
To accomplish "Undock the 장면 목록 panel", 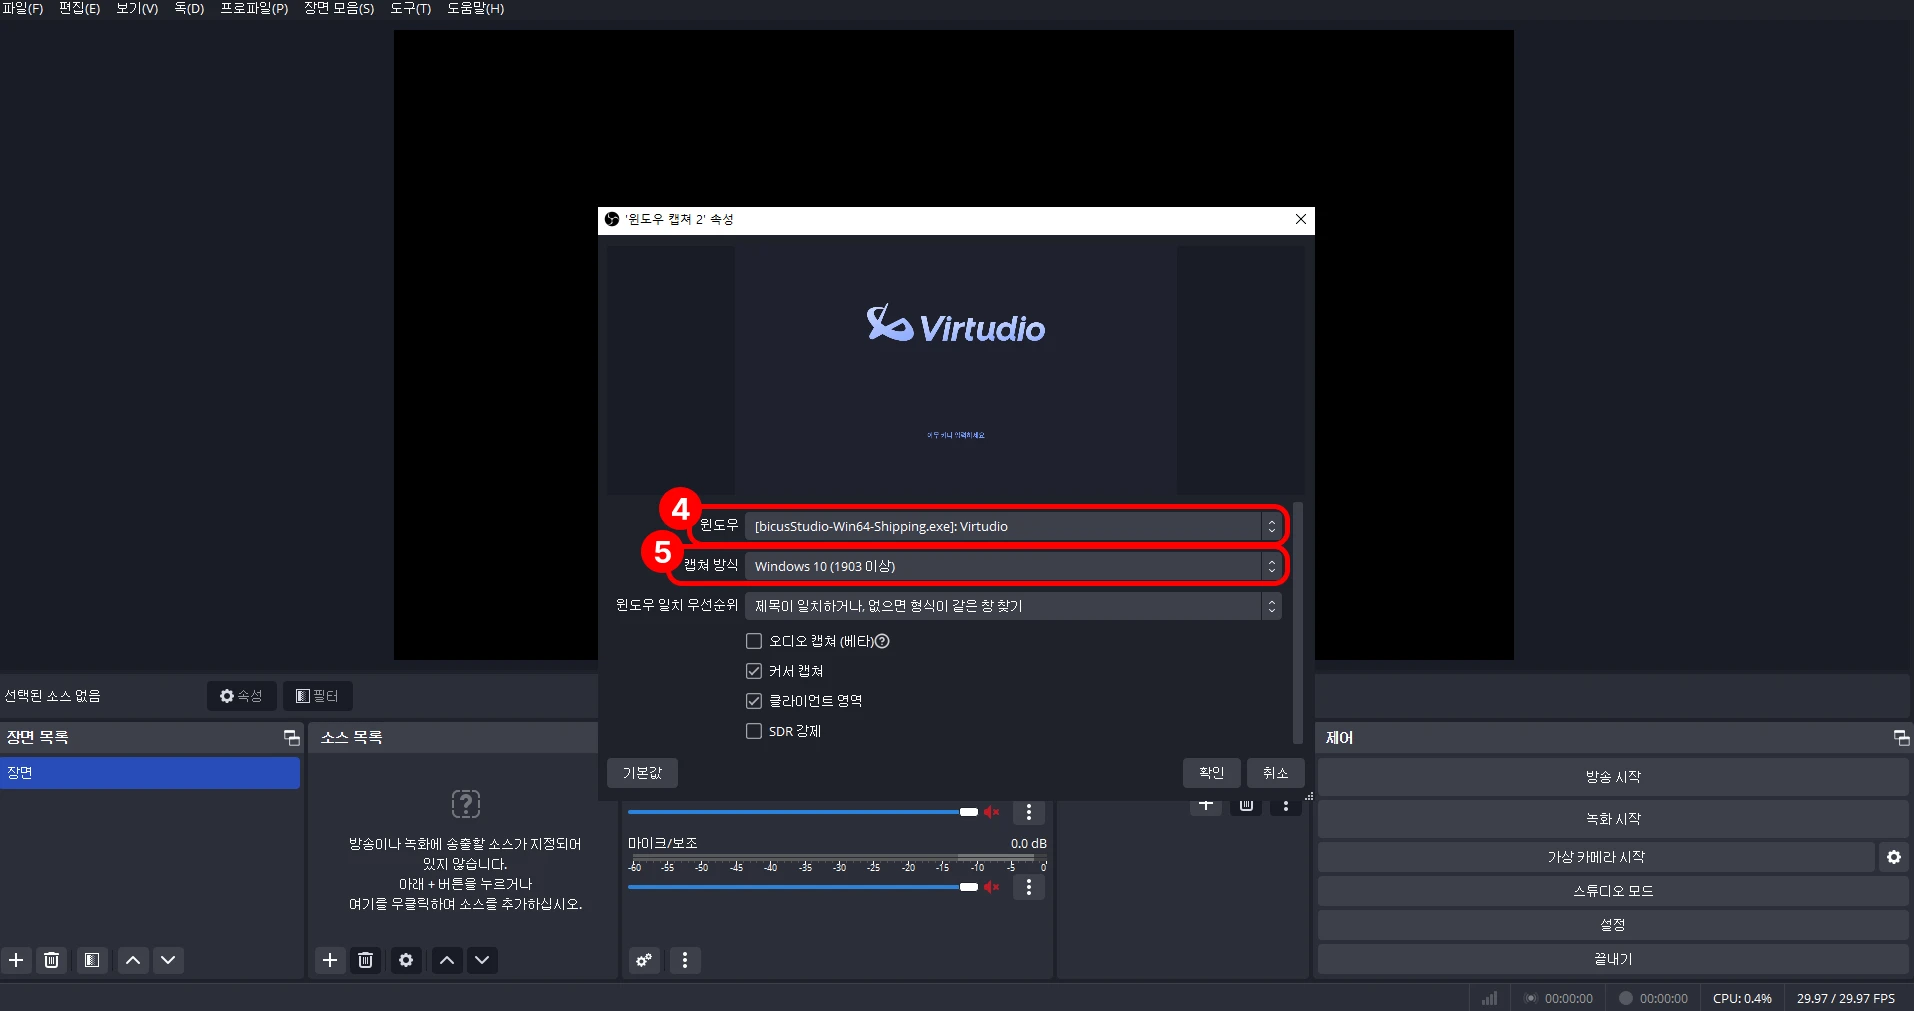I will pos(291,738).
